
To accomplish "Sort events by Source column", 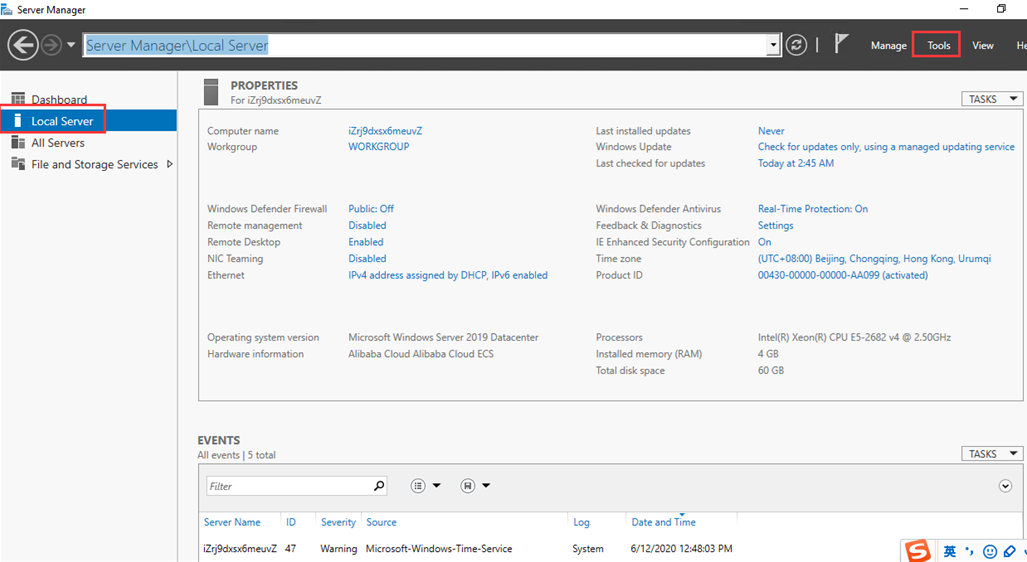I will [381, 522].
